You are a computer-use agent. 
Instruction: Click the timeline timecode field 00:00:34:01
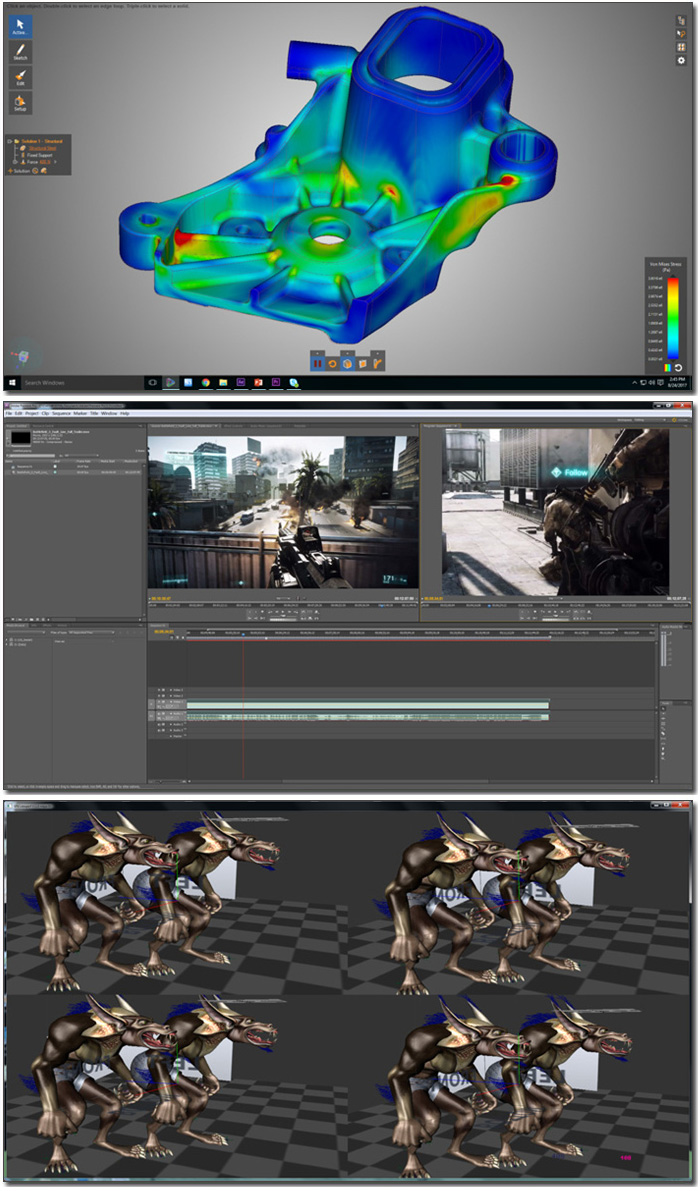pyautogui.click(x=163, y=632)
